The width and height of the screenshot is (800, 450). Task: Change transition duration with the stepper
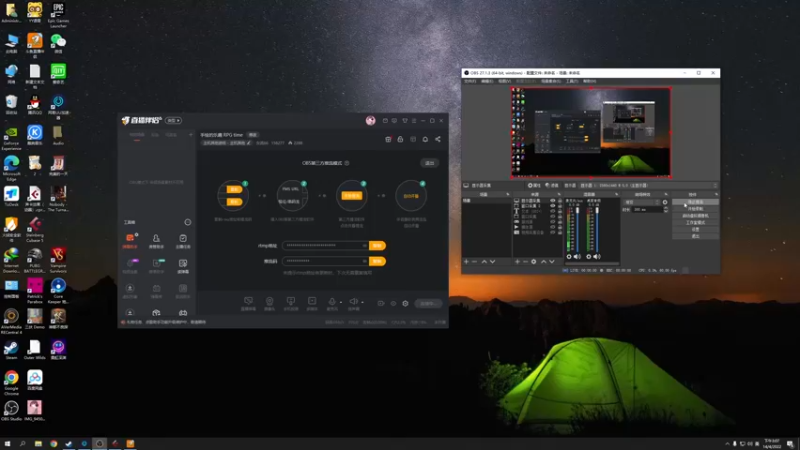[666, 210]
